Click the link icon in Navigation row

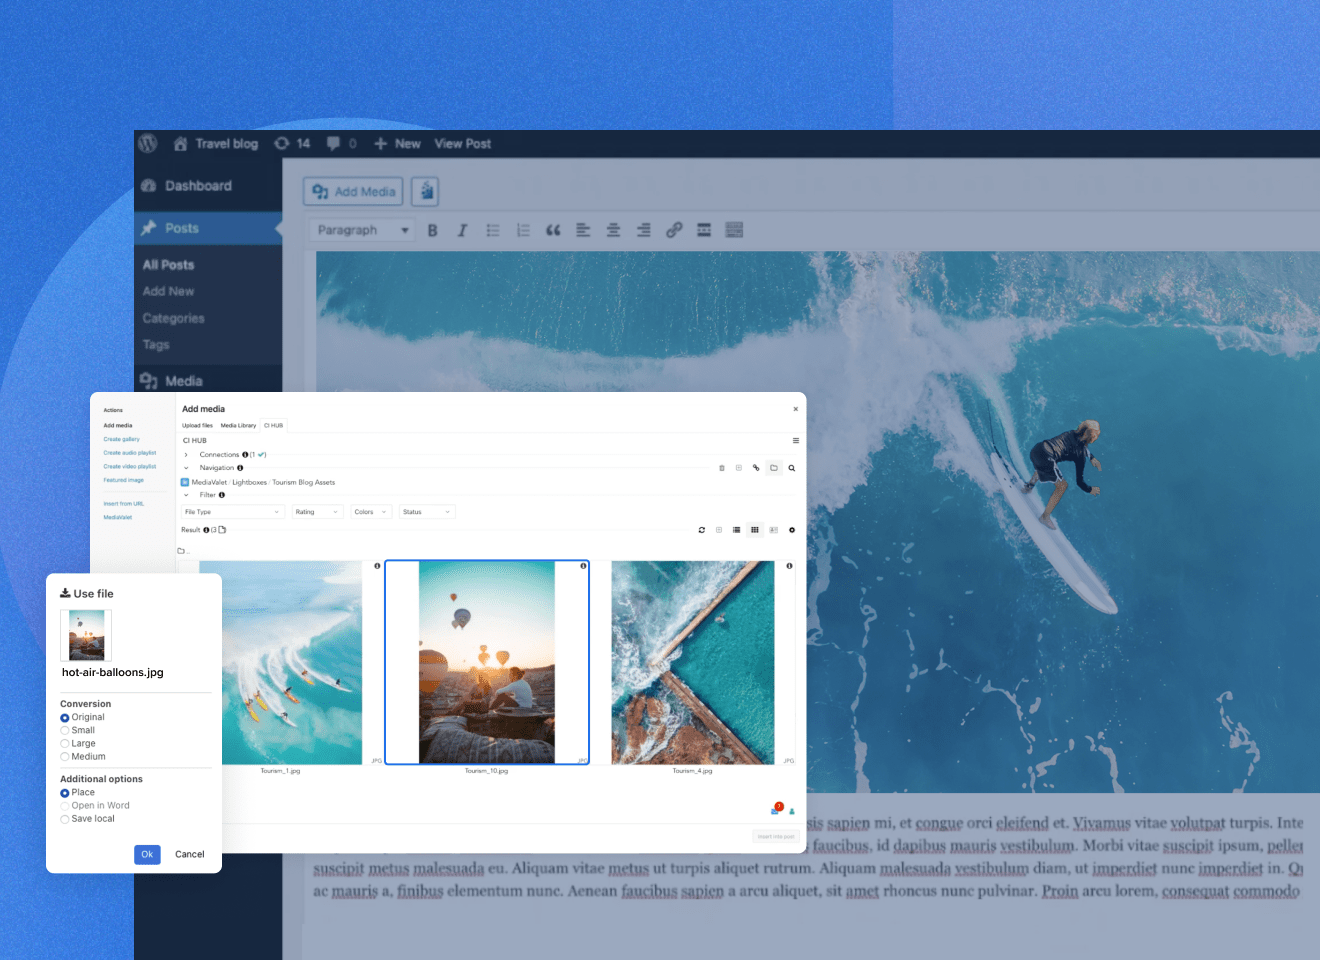coord(756,468)
